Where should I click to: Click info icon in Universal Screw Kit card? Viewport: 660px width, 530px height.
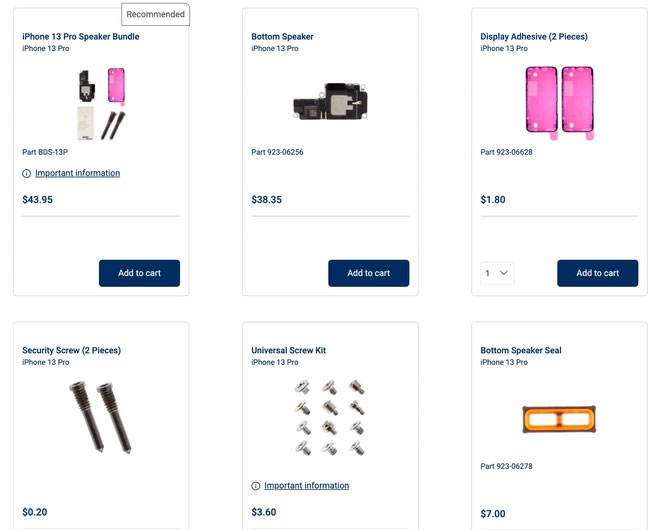[256, 486]
